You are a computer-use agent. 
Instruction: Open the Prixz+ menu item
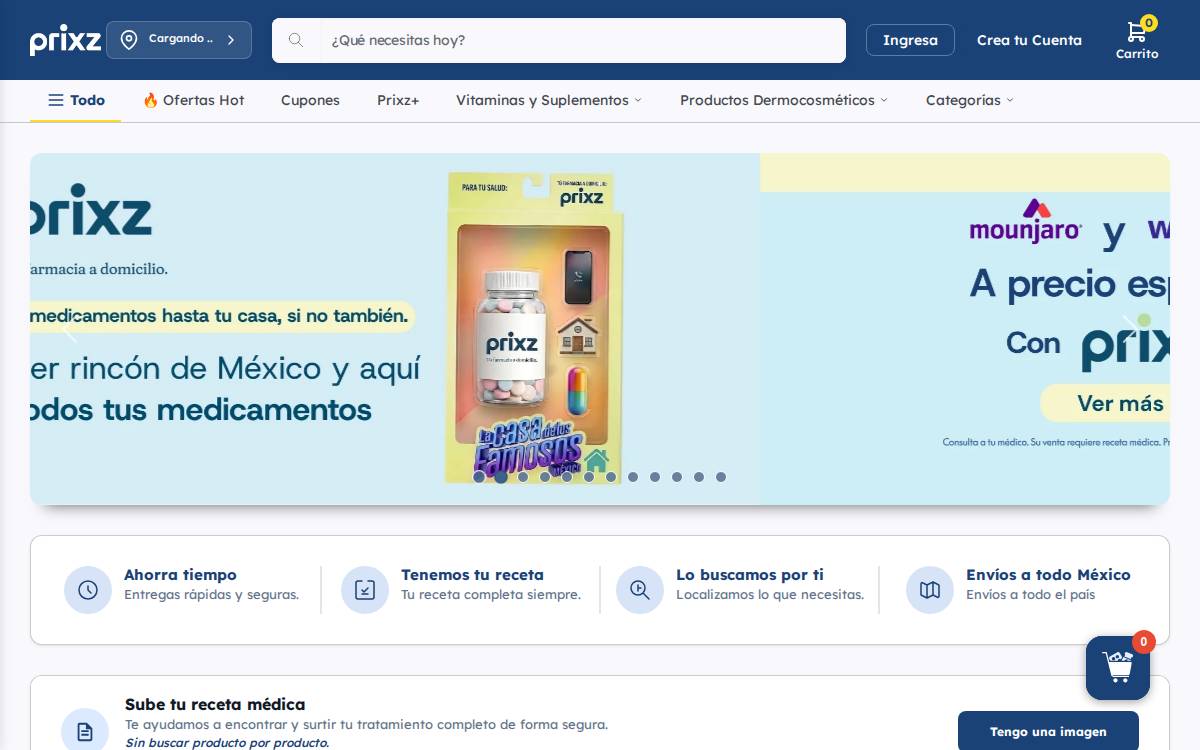[x=398, y=100]
